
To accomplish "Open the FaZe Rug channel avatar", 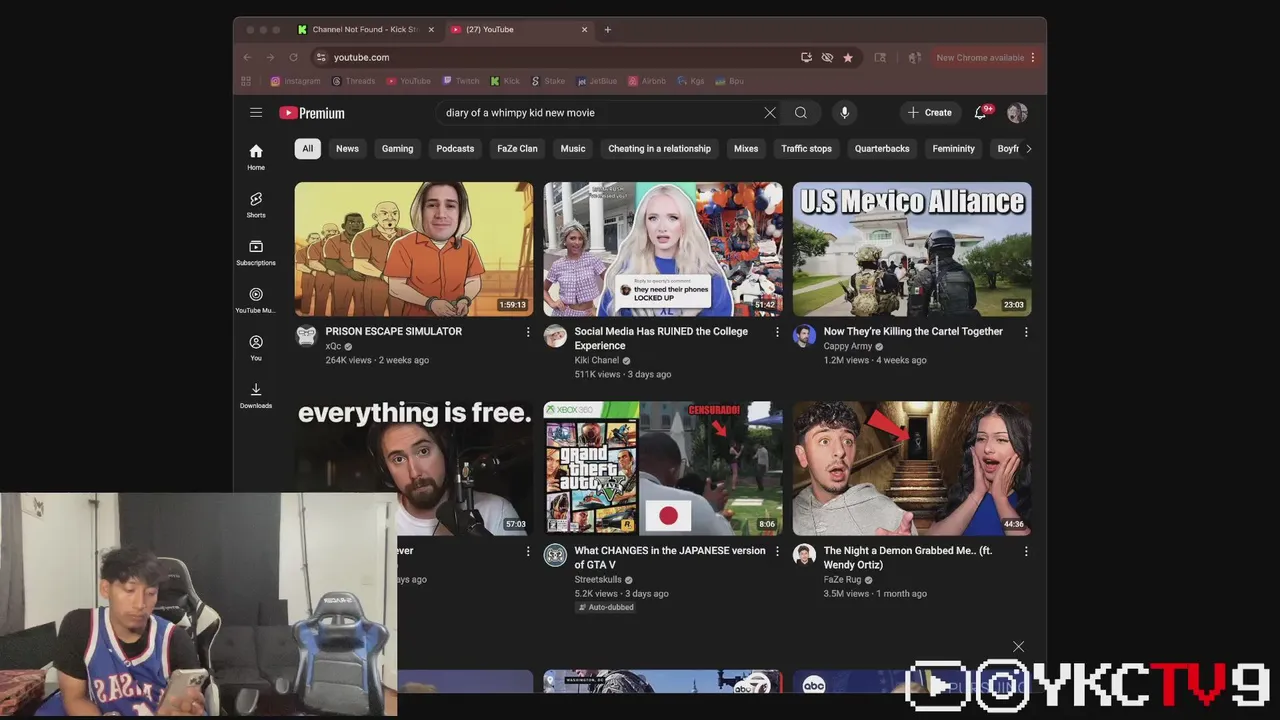I will point(804,555).
